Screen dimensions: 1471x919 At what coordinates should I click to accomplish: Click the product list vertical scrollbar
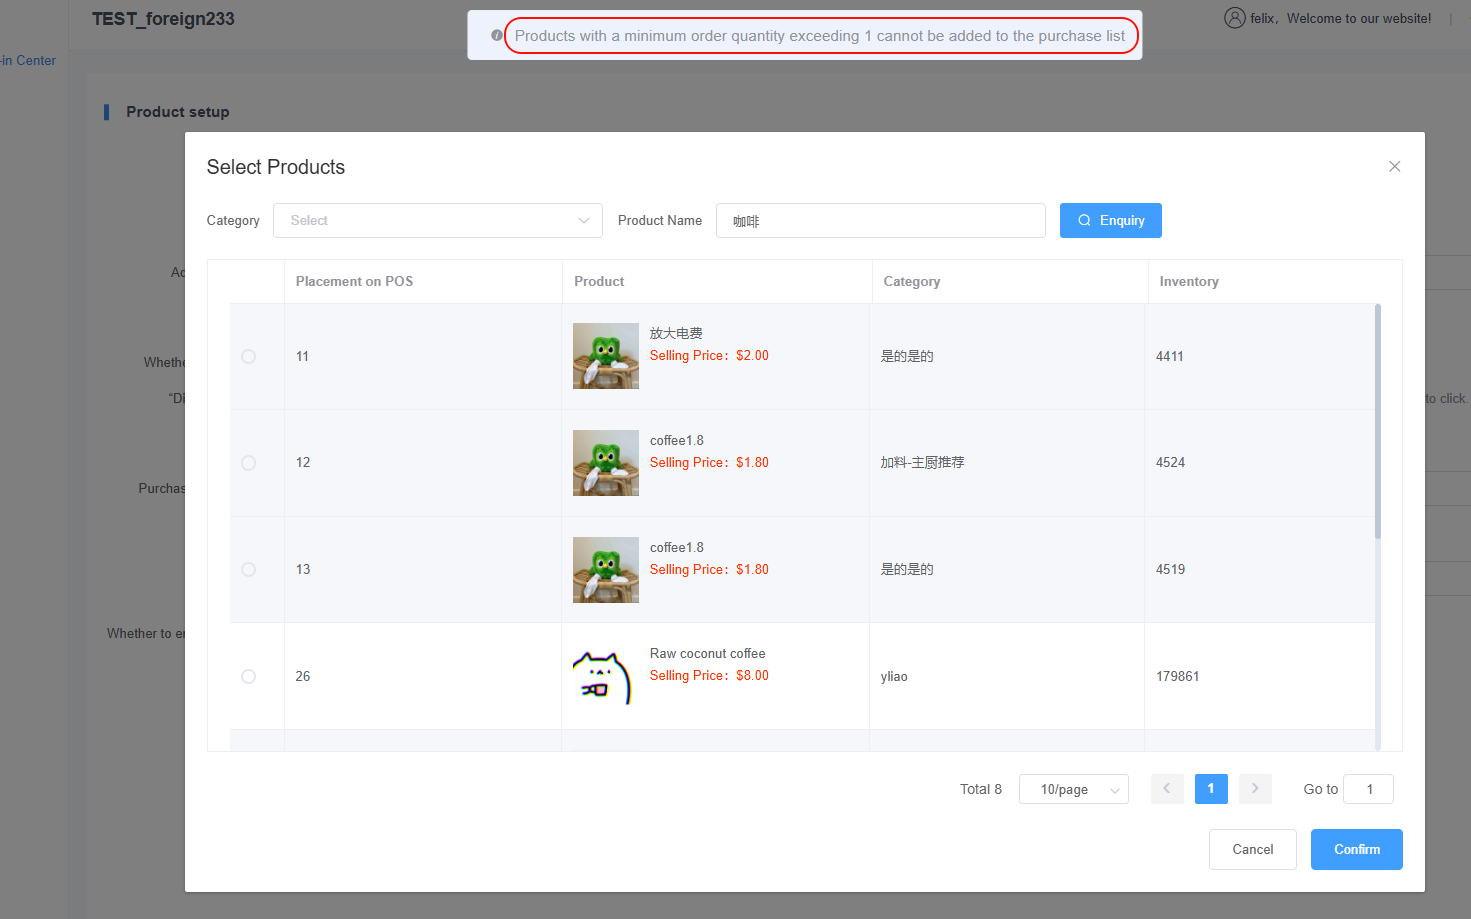pyautogui.click(x=1377, y=422)
